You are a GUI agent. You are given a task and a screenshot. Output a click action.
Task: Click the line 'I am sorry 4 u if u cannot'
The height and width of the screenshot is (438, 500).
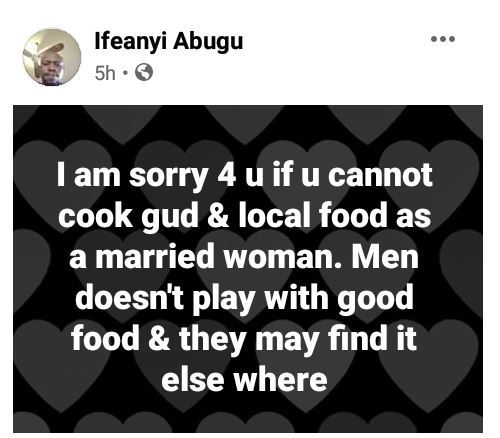[244, 177]
